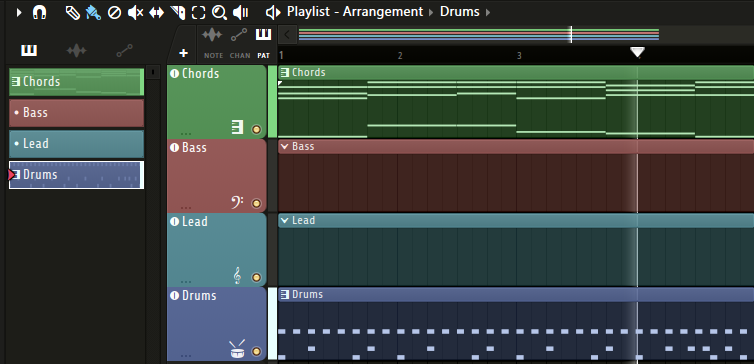Show audio clips in picker panel

click(76, 50)
